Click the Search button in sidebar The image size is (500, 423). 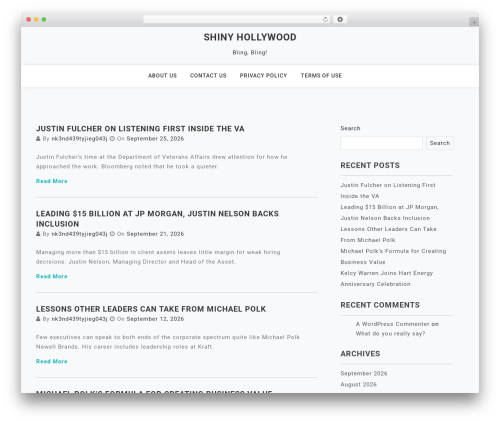(x=440, y=143)
